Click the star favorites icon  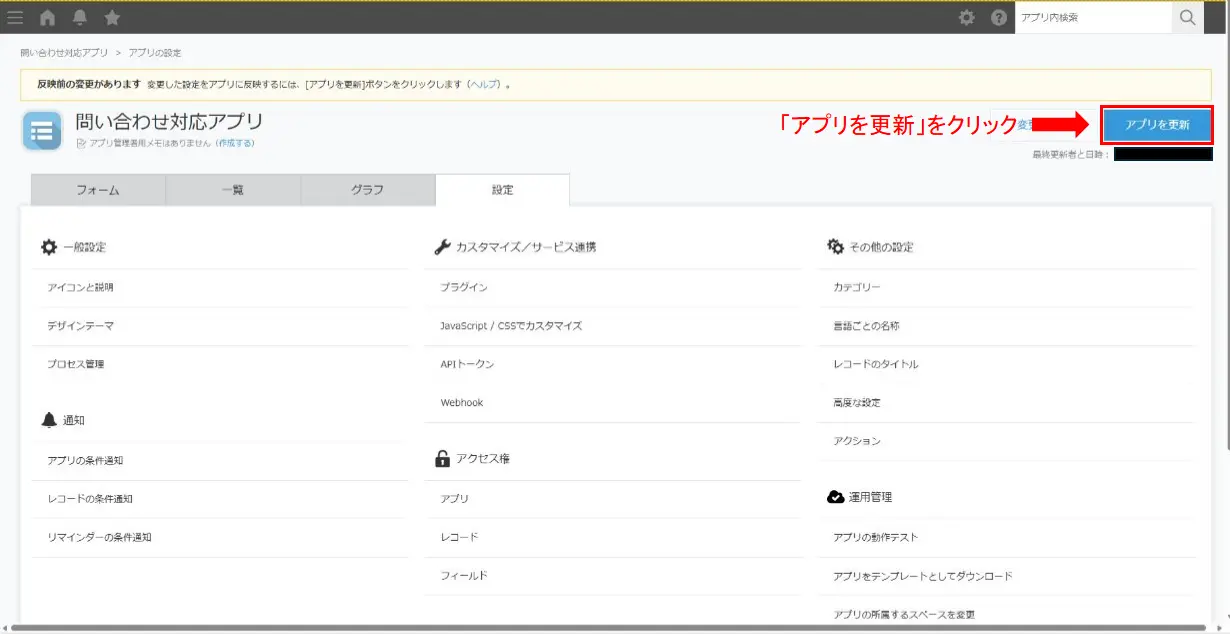tap(111, 16)
